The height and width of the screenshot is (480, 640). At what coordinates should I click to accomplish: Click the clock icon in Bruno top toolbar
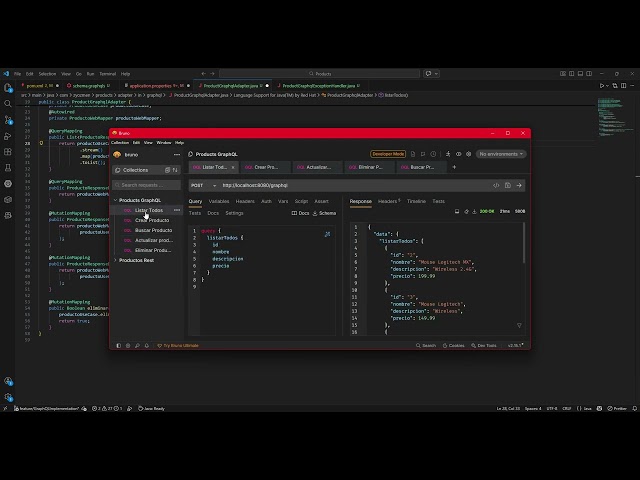(433, 154)
